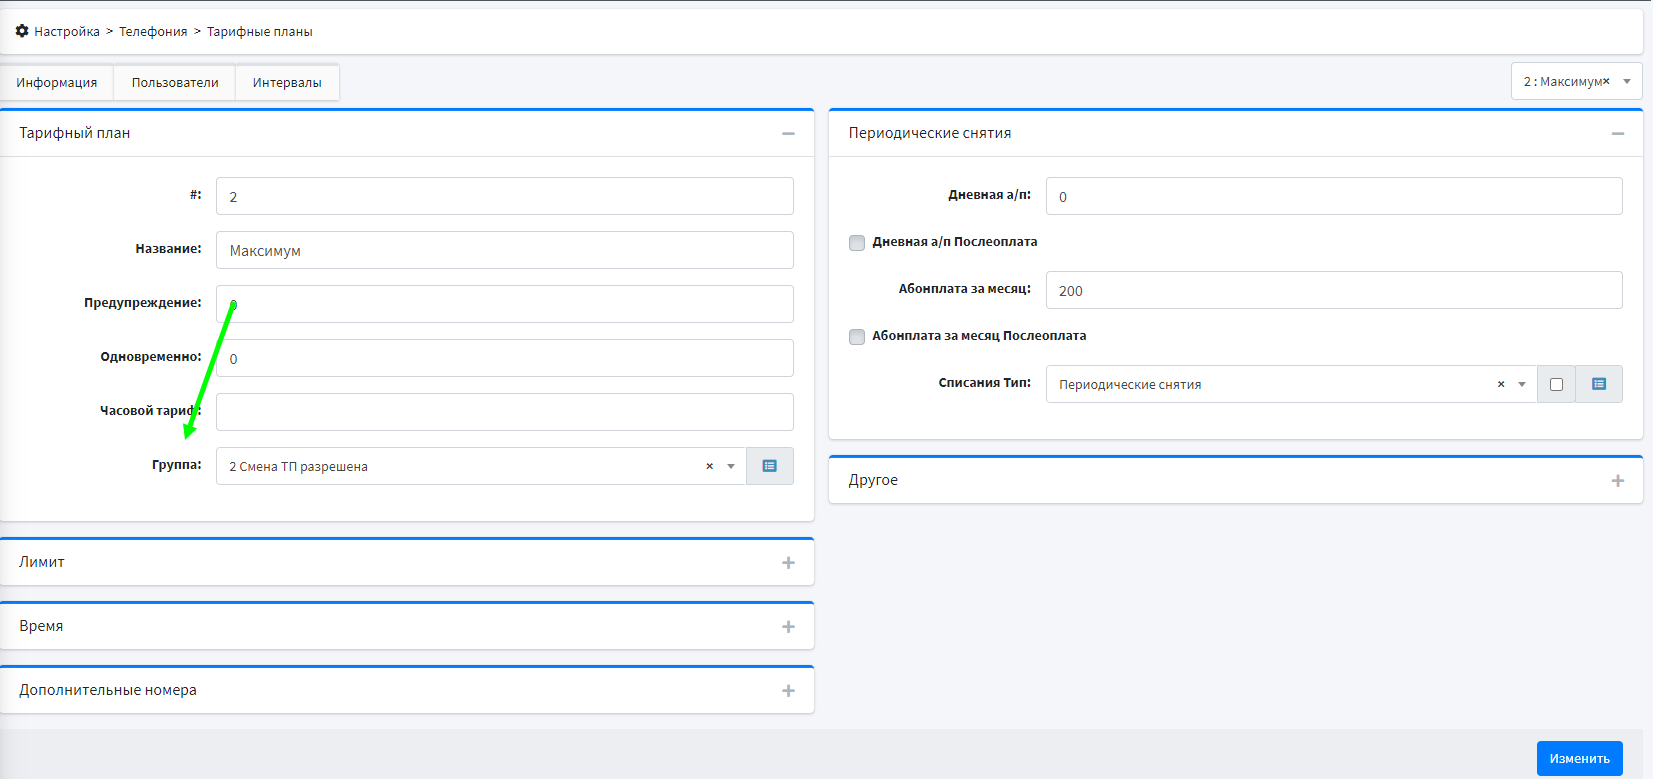The height and width of the screenshot is (779, 1653).
Task: Clear Списания Тип selection with x icon
Action: click(1500, 384)
